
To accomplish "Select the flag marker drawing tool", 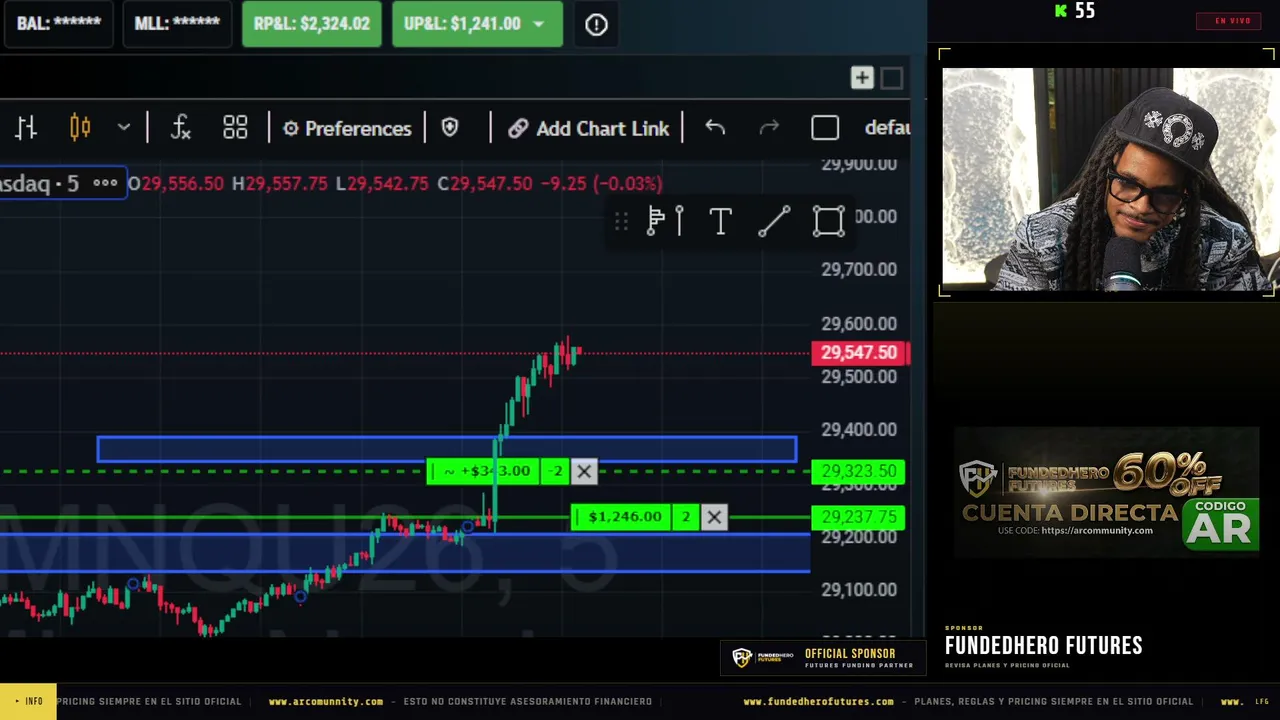I will (656, 221).
